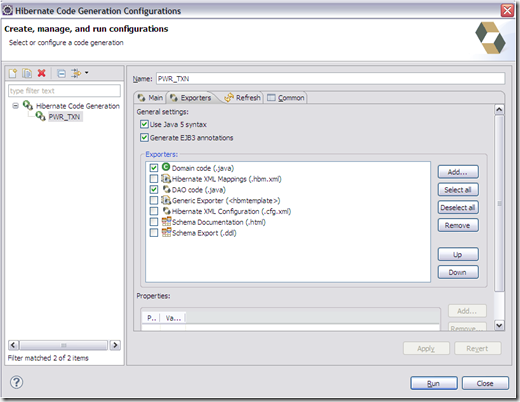Click the Hibernate Code Generation node icon
The image size is (520, 402).
point(28,105)
